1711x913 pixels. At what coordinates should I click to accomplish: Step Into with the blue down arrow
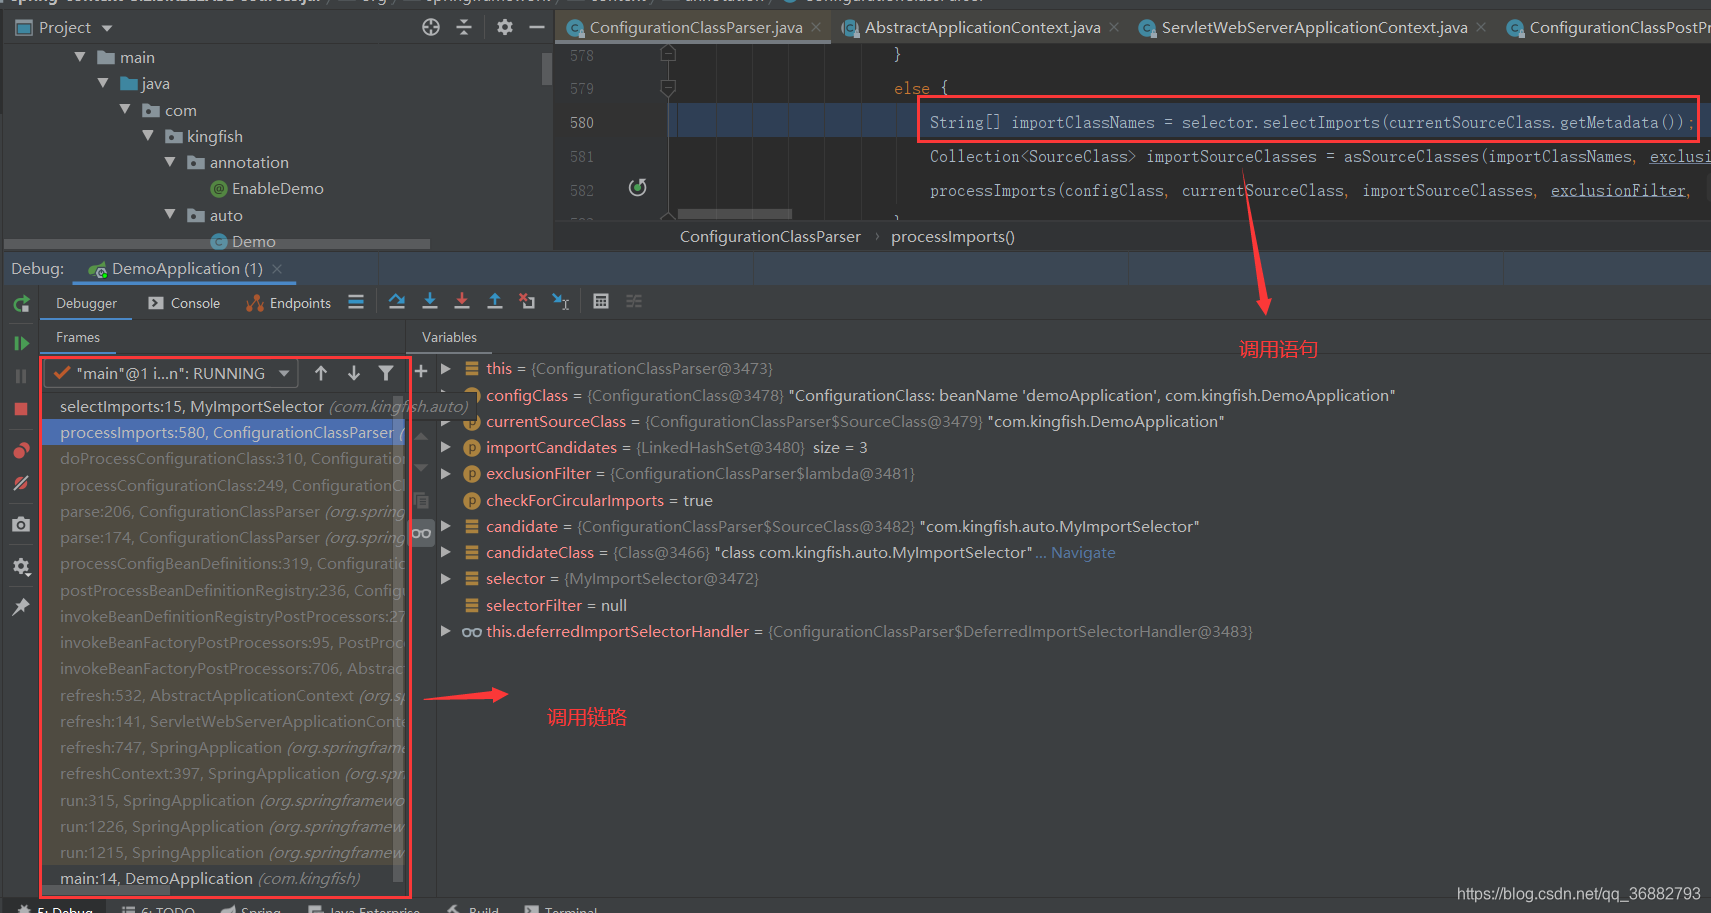[x=430, y=301]
